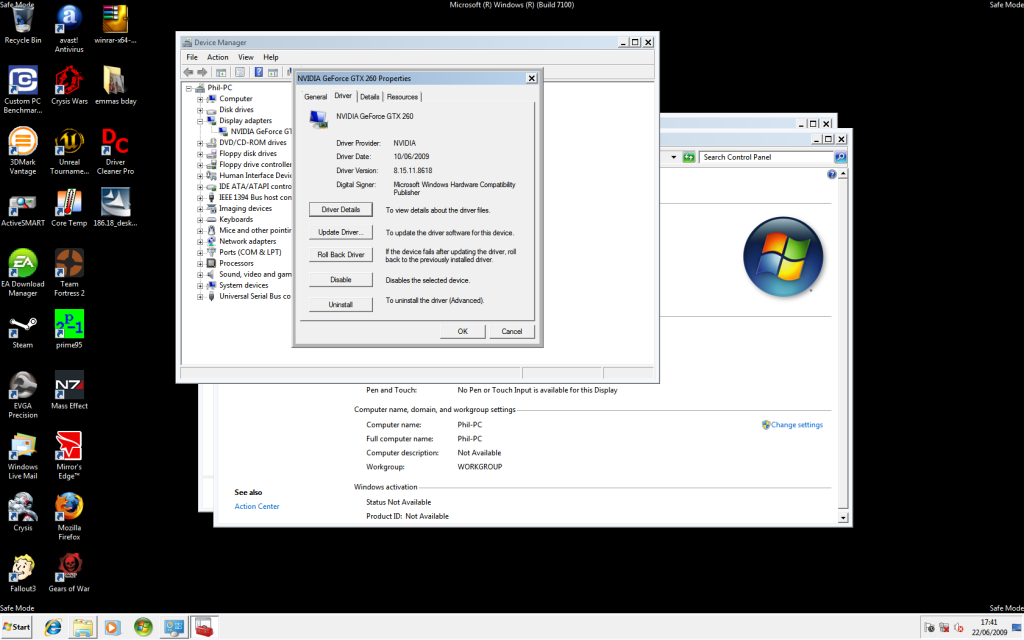Collapse the Display adapters tree node
The height and width of the screenshot is (640, 1024).
tap(199, 120)
